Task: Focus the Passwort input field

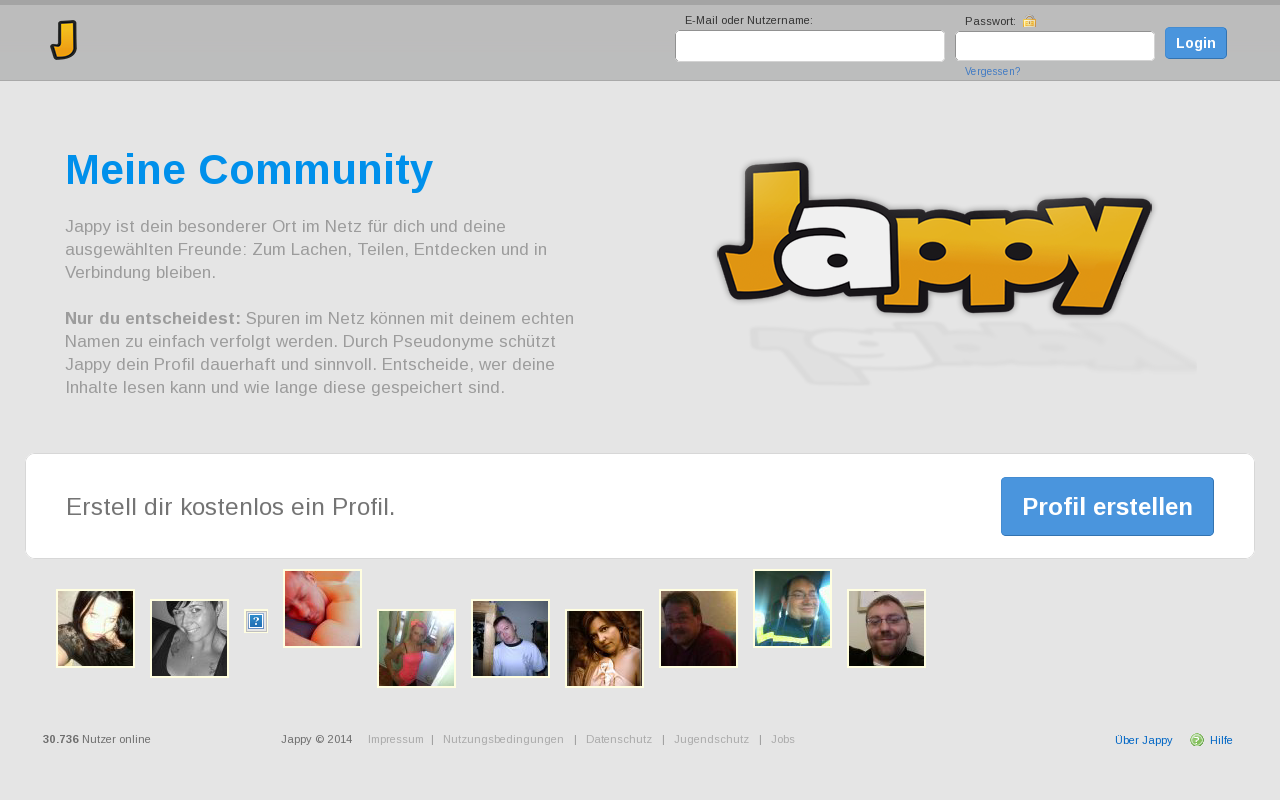Action: pos(1055,46)
